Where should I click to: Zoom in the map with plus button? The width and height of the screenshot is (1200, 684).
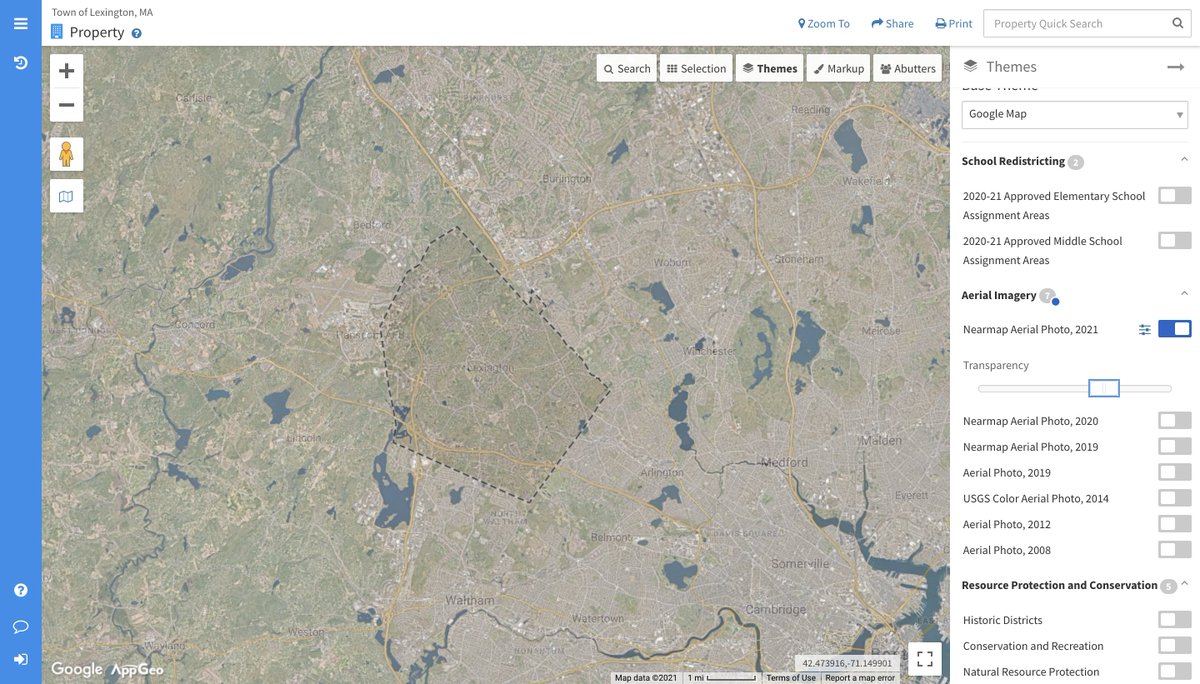[x=66, y=71]
